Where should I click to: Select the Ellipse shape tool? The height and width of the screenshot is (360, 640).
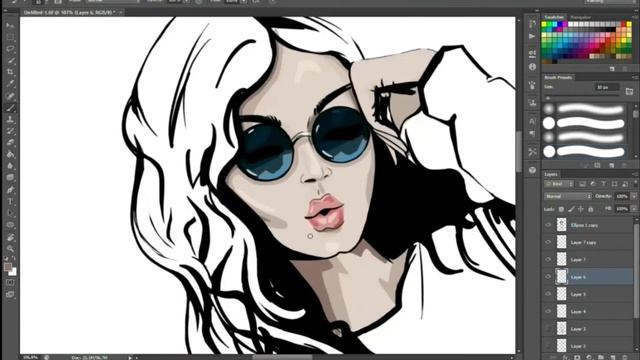point(10,225)
